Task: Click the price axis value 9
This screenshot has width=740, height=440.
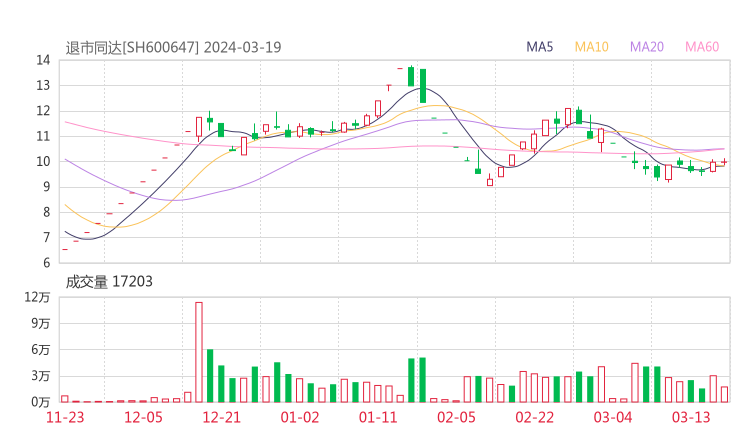Action: click(x=46, y=187)
